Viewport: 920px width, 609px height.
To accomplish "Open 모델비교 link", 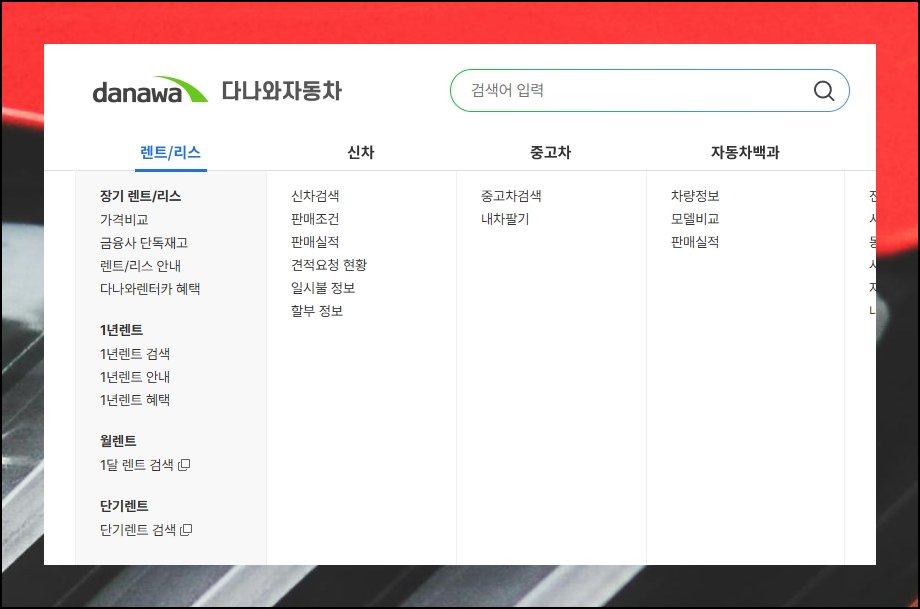I will (695, 219).
